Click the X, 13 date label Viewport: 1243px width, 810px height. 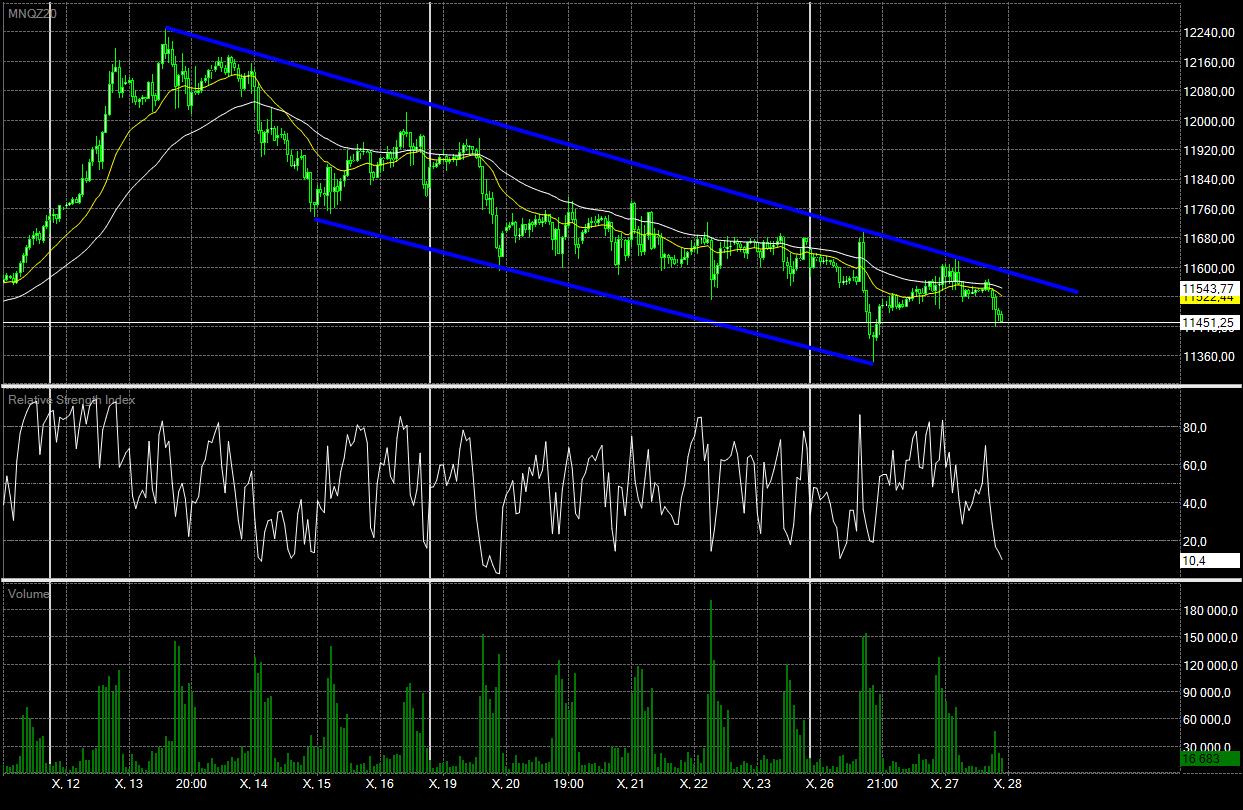129,783
